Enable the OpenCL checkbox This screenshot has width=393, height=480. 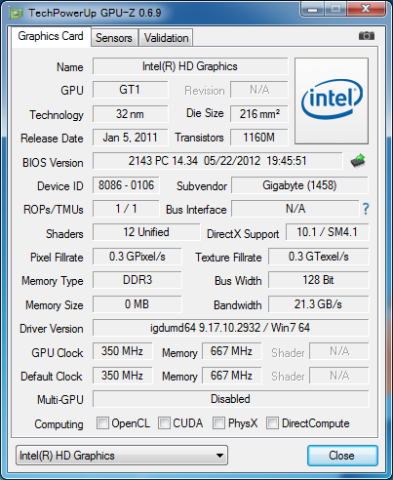click(102, 423)
